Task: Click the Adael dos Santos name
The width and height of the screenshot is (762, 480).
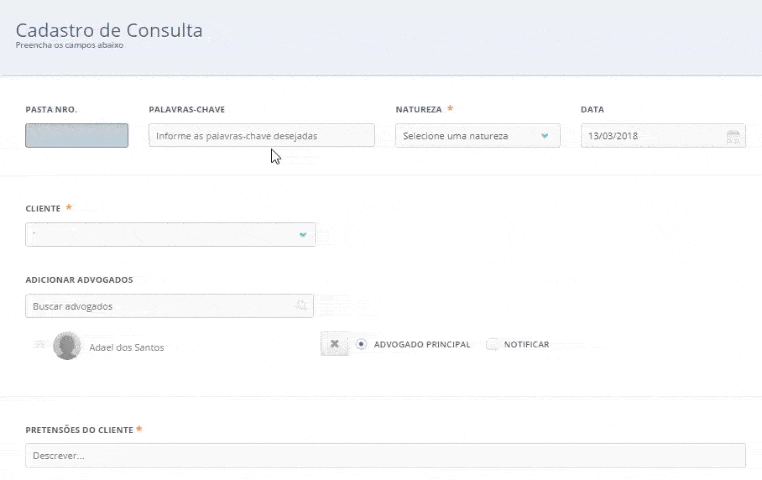Action: (127, 347)
